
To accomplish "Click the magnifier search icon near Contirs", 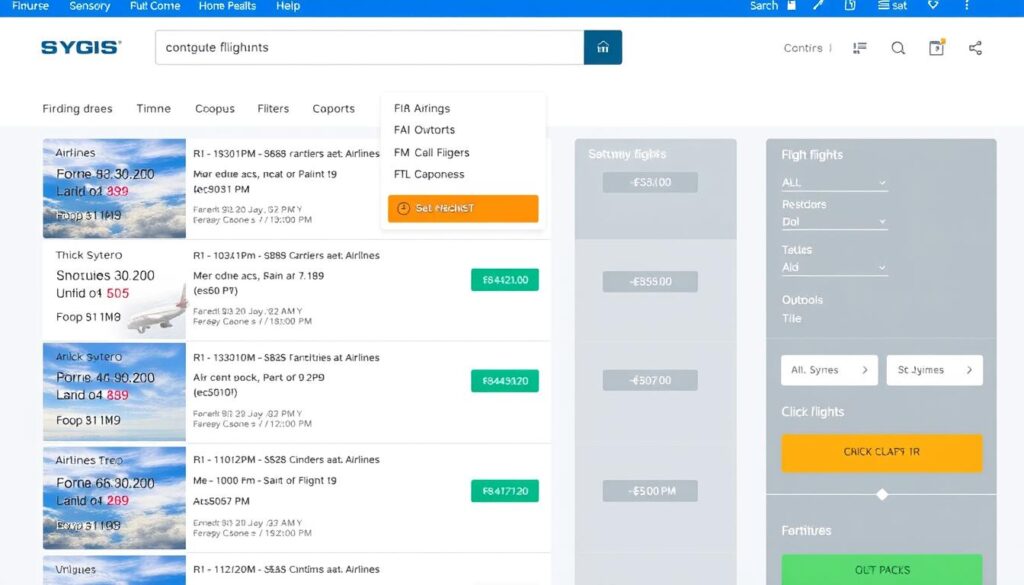I will 899,48.
